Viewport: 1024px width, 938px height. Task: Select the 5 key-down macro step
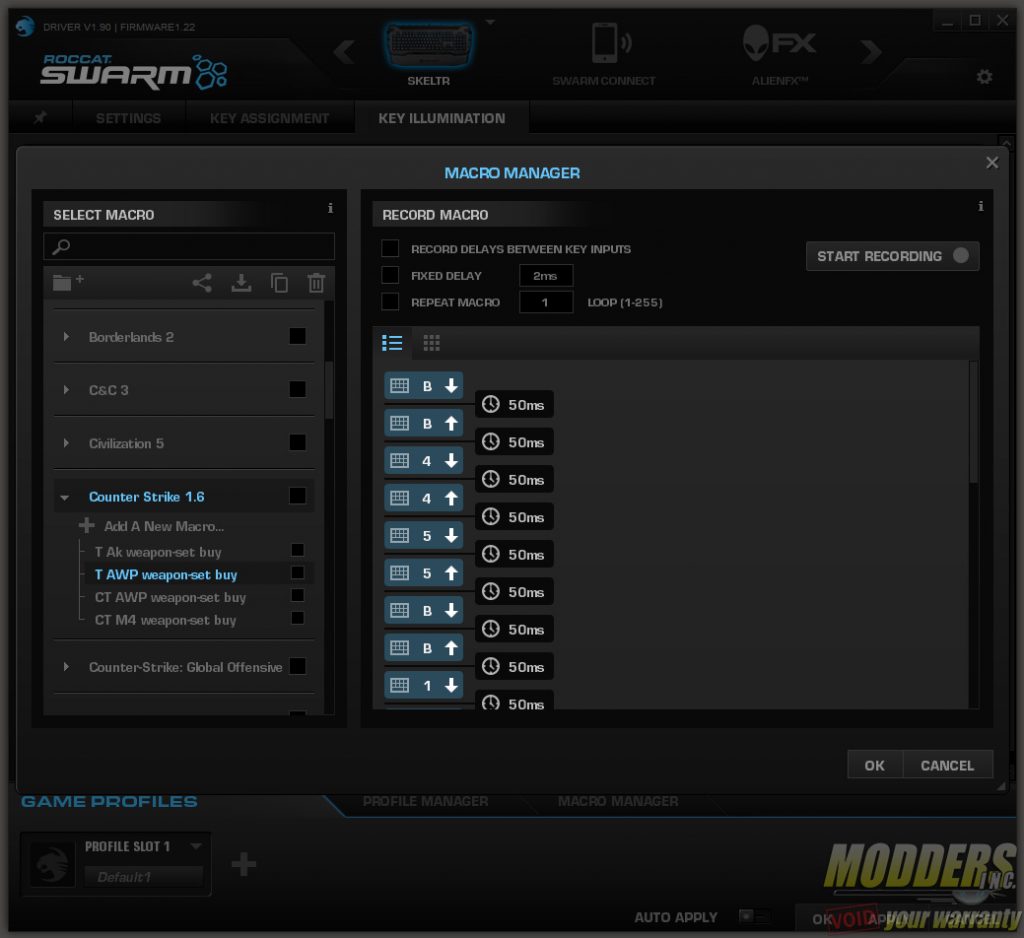424,536
